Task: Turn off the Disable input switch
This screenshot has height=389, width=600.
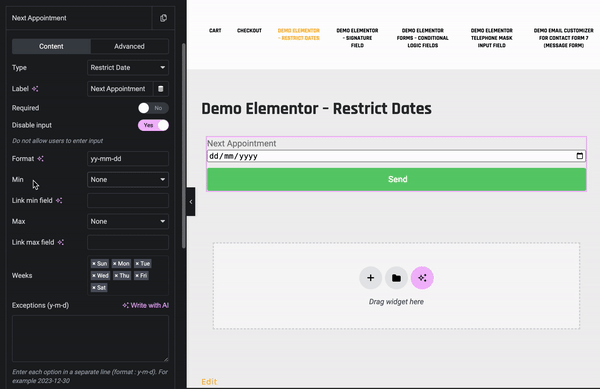Action: click(x=153, y=125)
